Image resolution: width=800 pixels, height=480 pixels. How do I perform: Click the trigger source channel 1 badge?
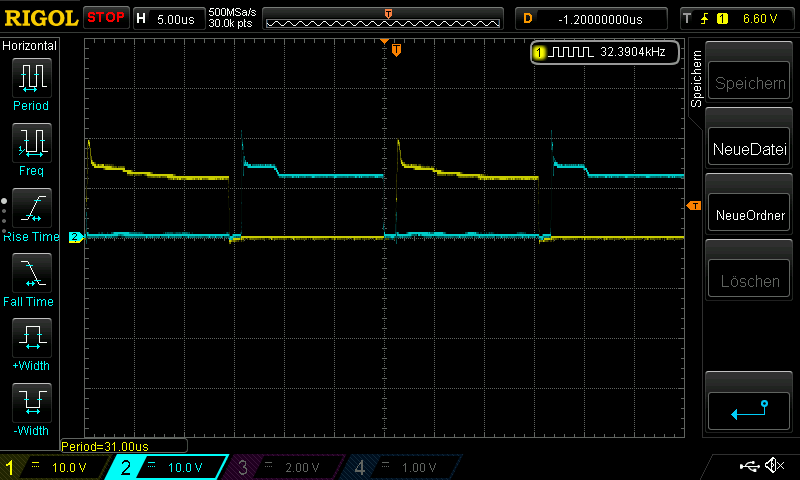tap(722, 19)
